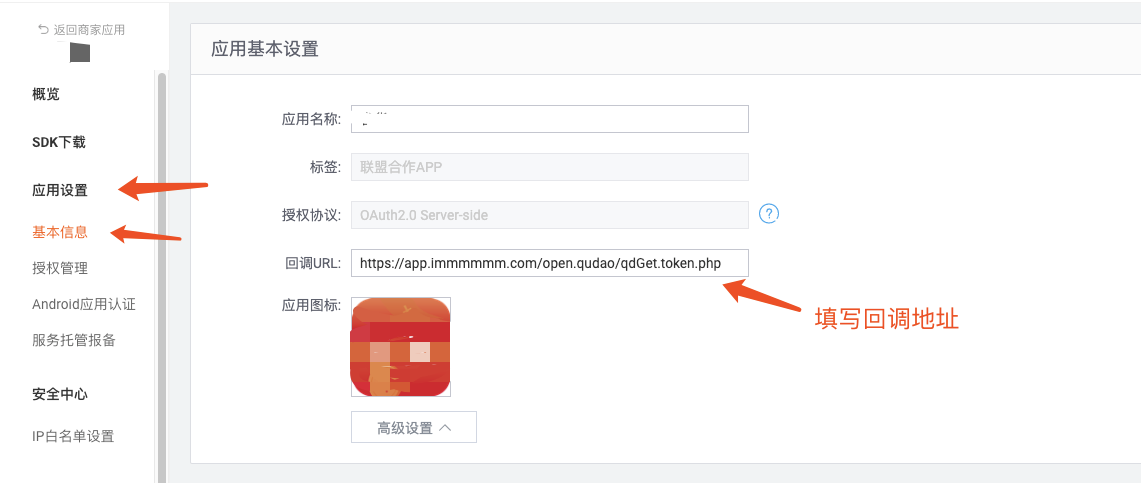Open the SDK下载 menu item

[59, 143]
